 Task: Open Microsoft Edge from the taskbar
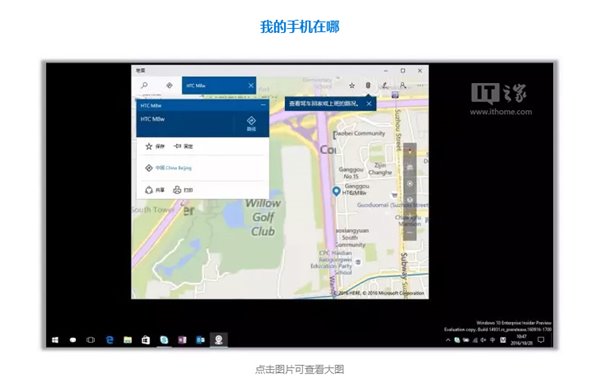click(109, 340)
